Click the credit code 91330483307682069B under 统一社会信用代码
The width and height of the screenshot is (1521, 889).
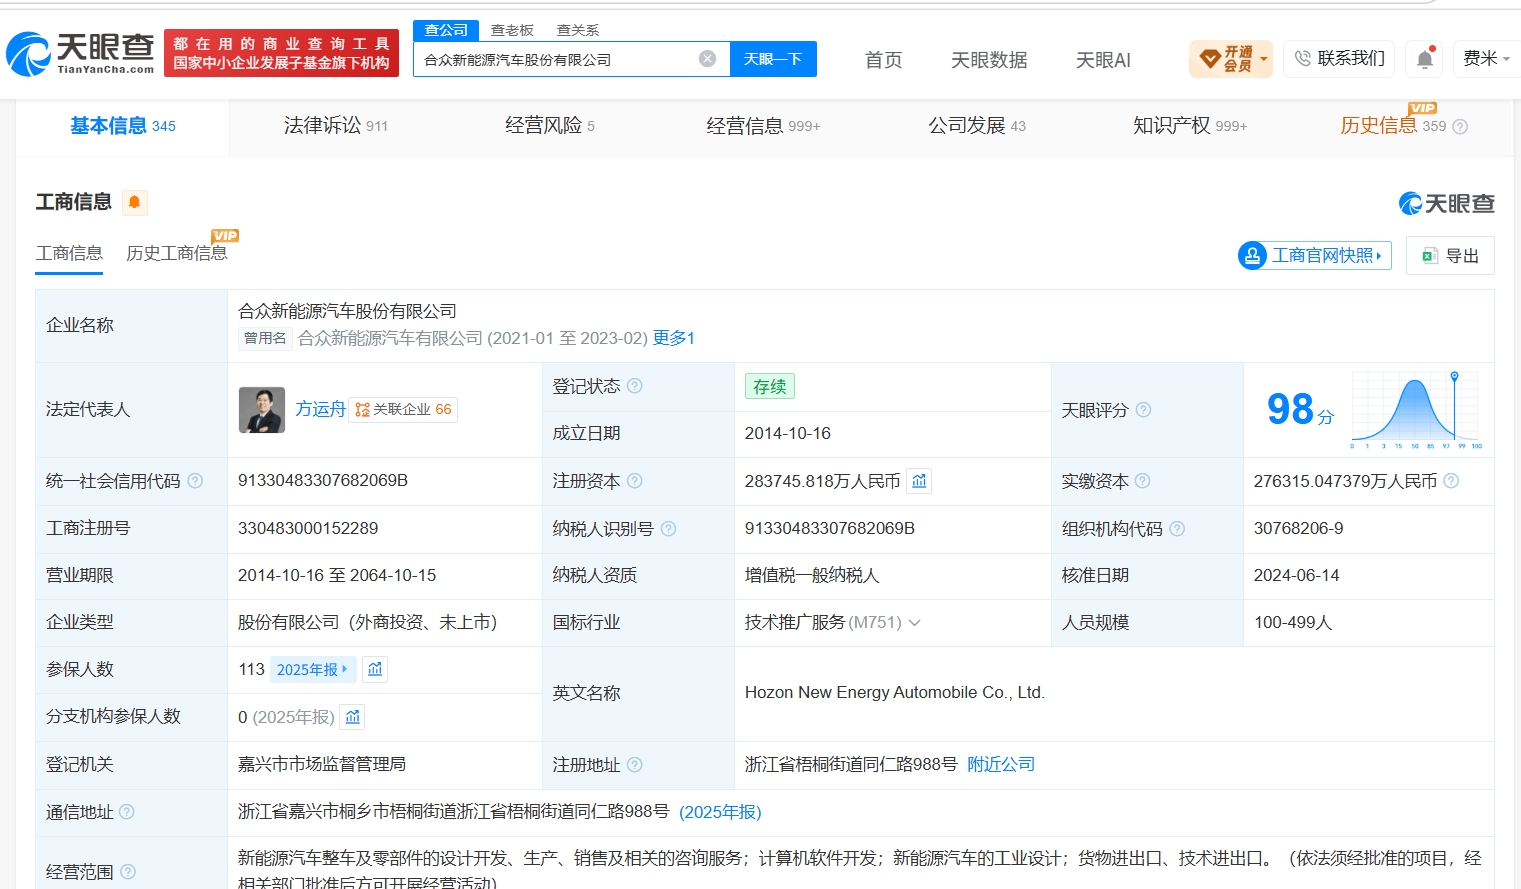(x=323, y=481)
